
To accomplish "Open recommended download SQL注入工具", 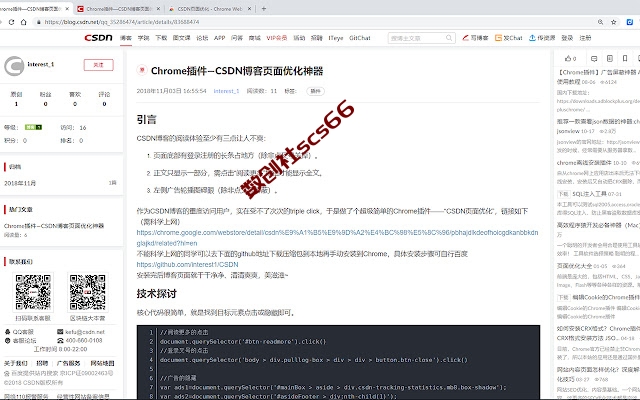I will (x=589, y=193).
